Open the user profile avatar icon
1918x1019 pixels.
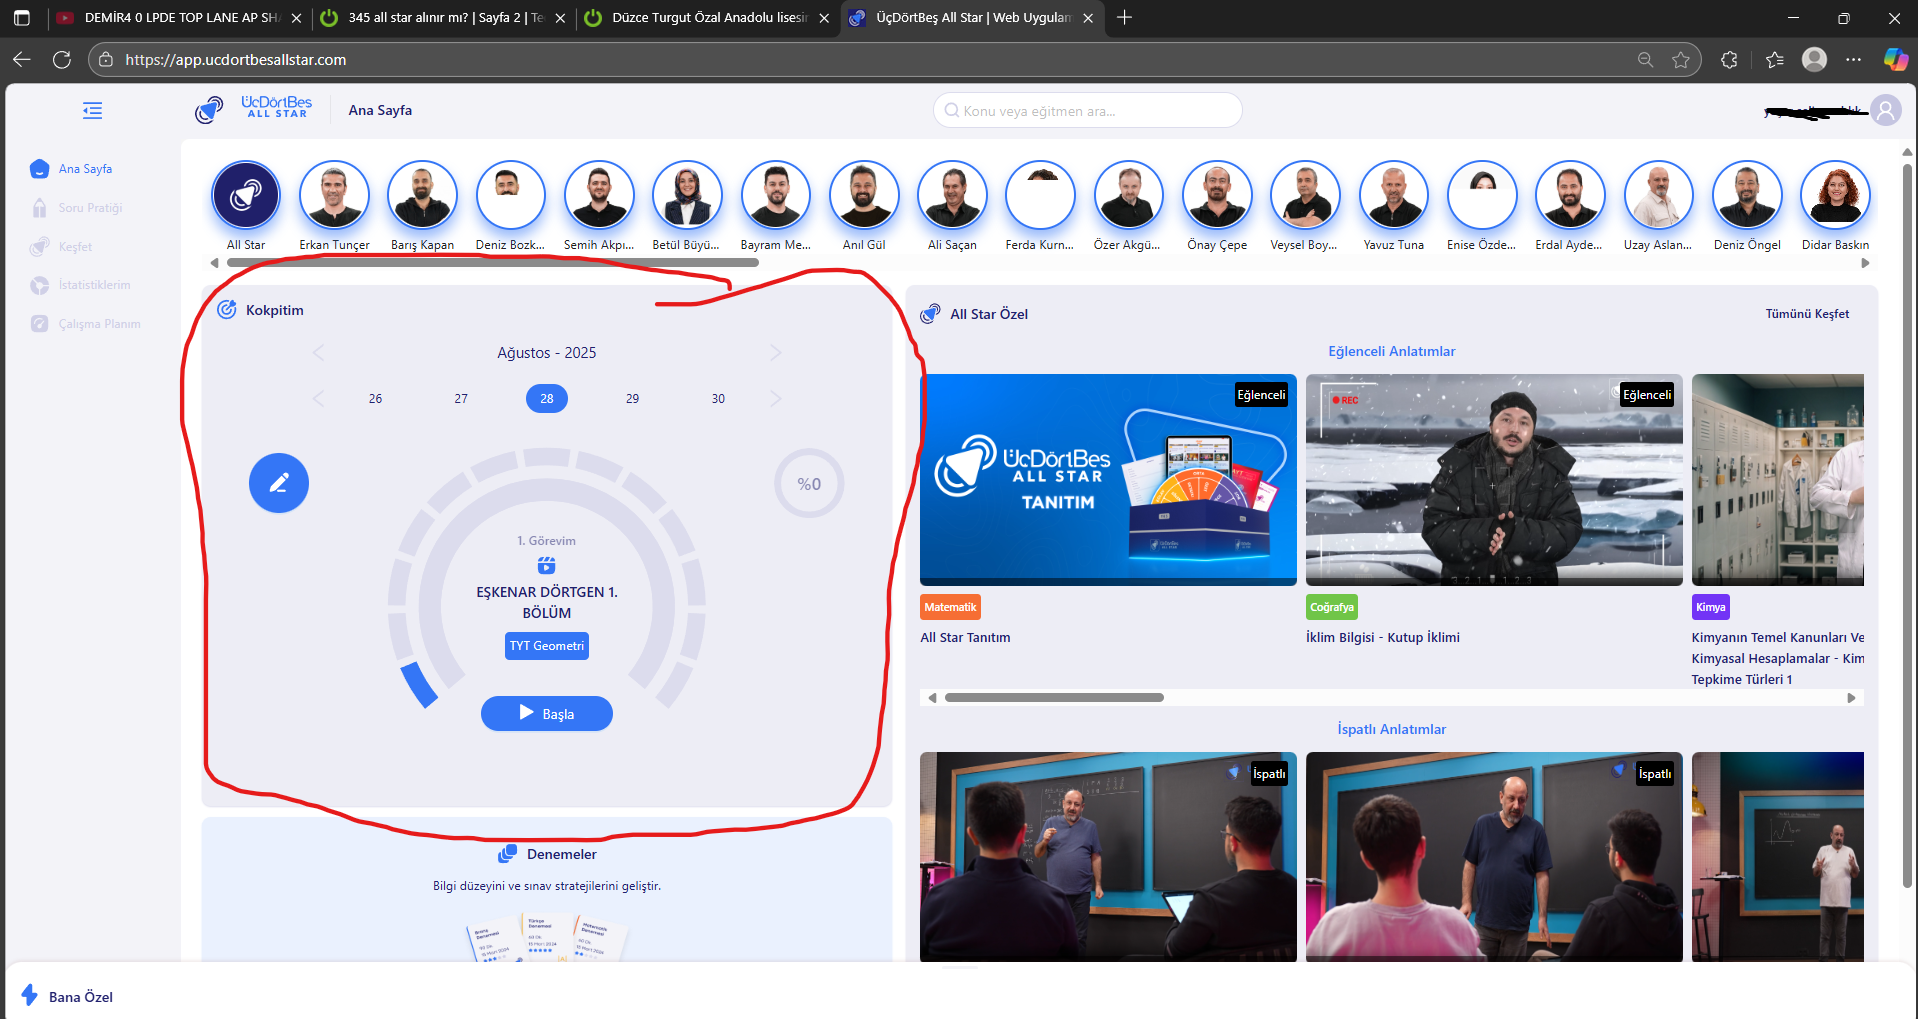(1886, 110)
